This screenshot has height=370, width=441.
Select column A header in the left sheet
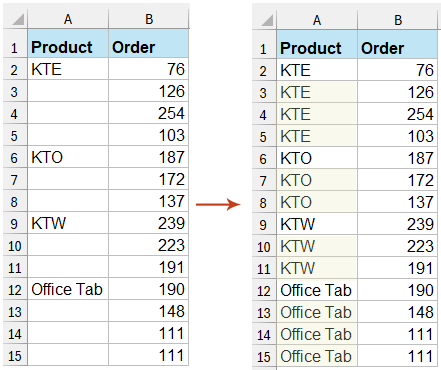[x=68, y=19]
